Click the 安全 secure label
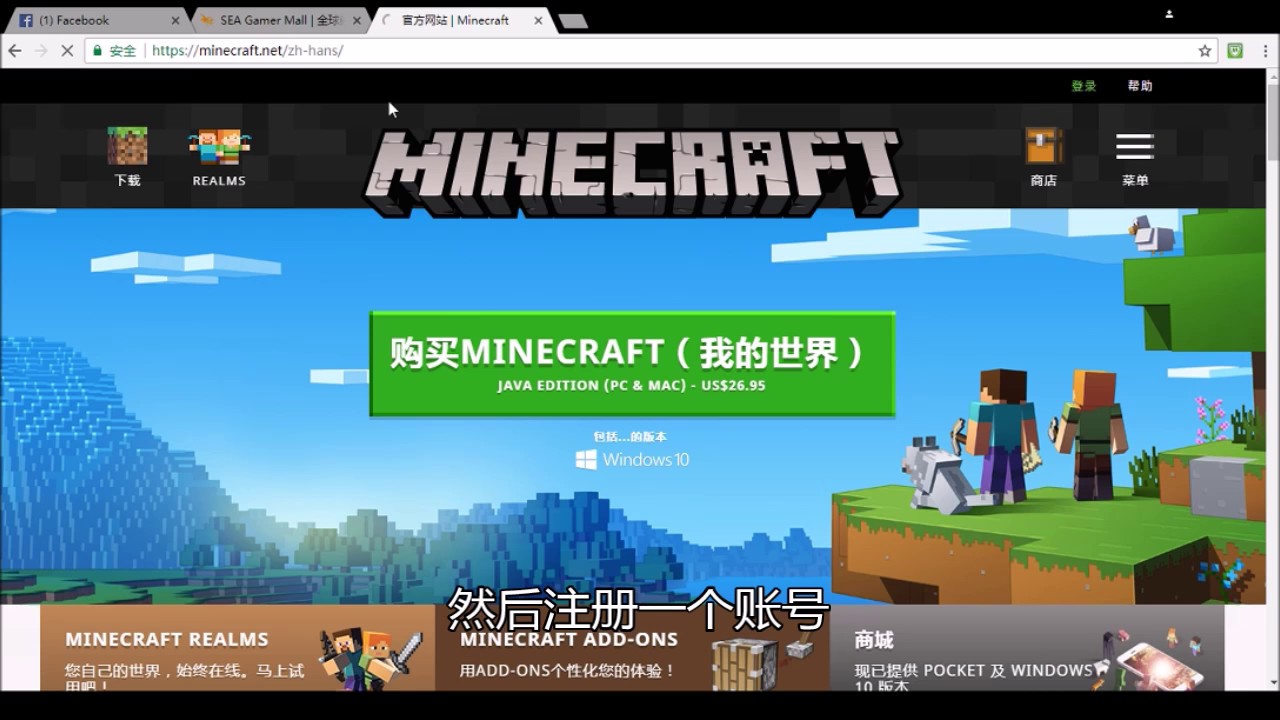1280x720 pixels. (123, 51)
